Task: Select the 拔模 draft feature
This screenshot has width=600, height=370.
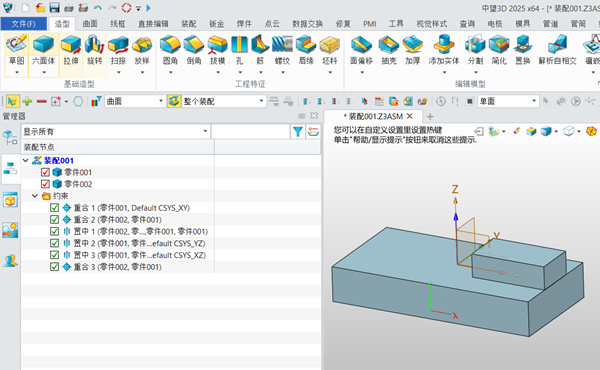Action: coord(217,50)
